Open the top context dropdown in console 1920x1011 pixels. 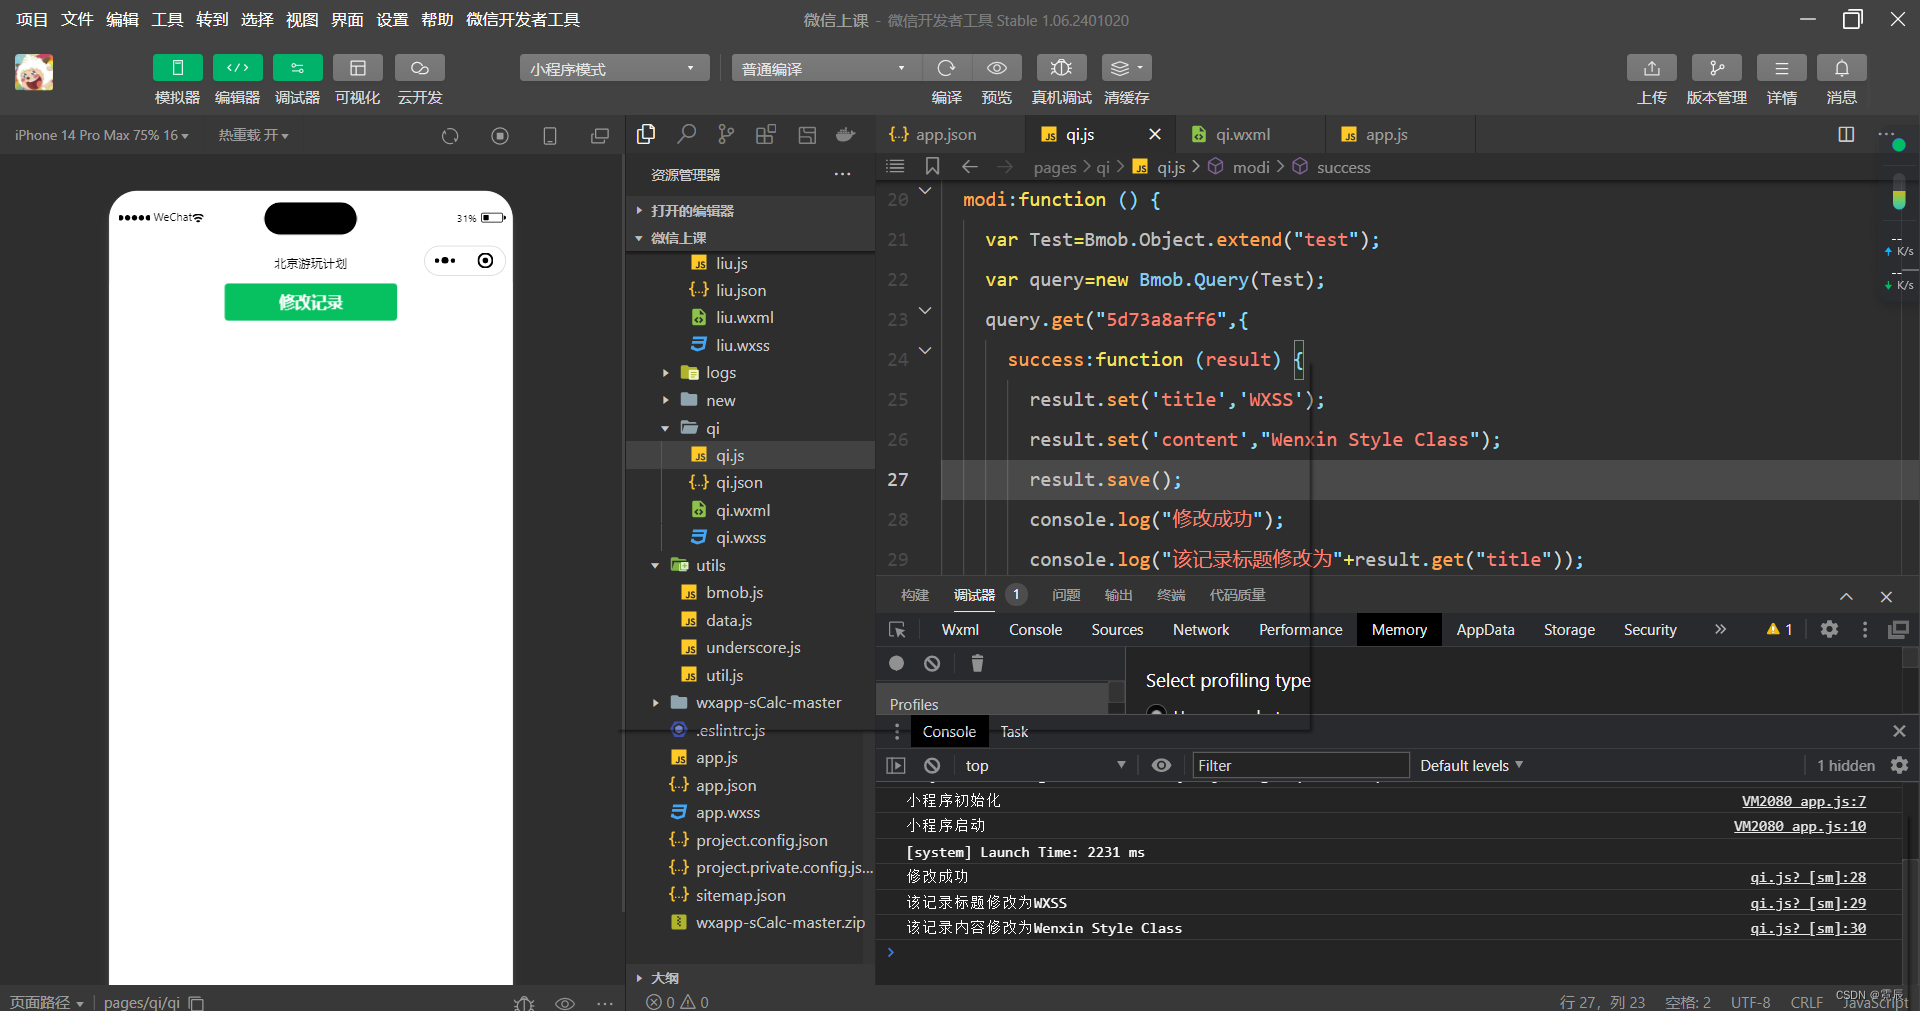click(1044, 765)
